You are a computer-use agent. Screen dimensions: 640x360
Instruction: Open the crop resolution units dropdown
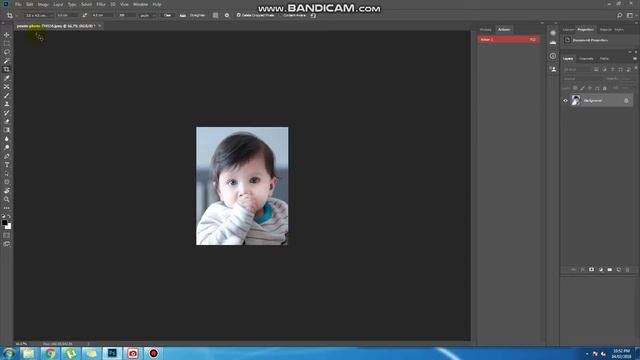coord(147,16)
